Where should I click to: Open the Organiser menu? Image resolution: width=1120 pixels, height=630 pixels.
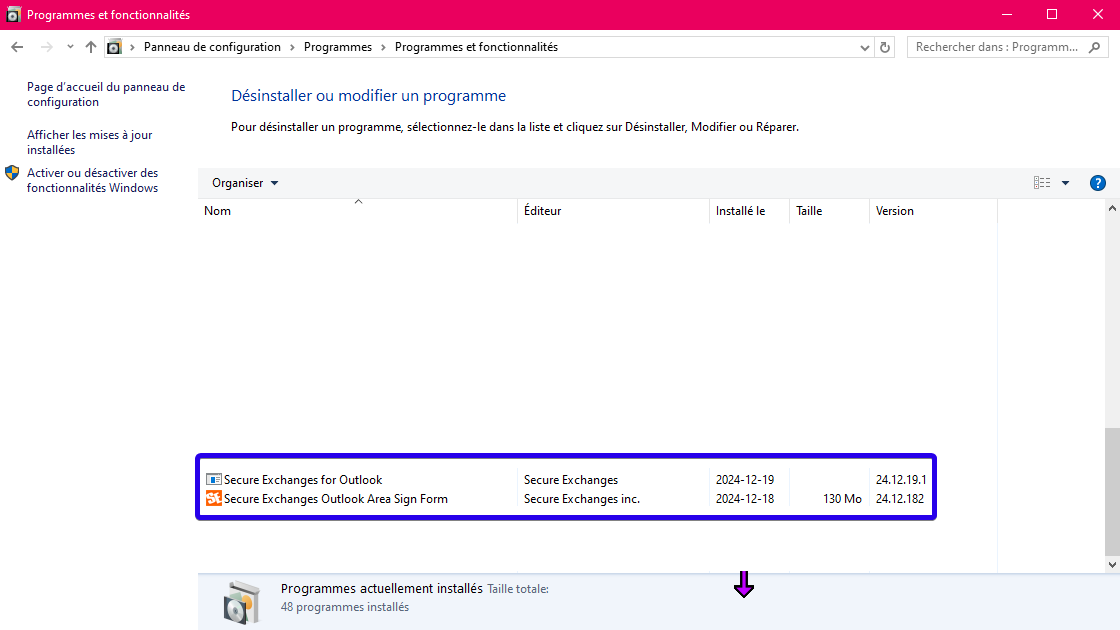tap(245, 183)
